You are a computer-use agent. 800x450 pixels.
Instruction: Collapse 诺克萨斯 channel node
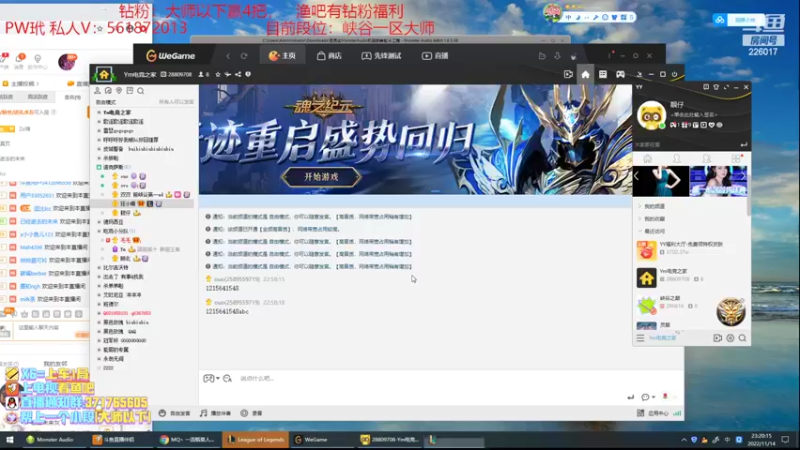(99, 167)
